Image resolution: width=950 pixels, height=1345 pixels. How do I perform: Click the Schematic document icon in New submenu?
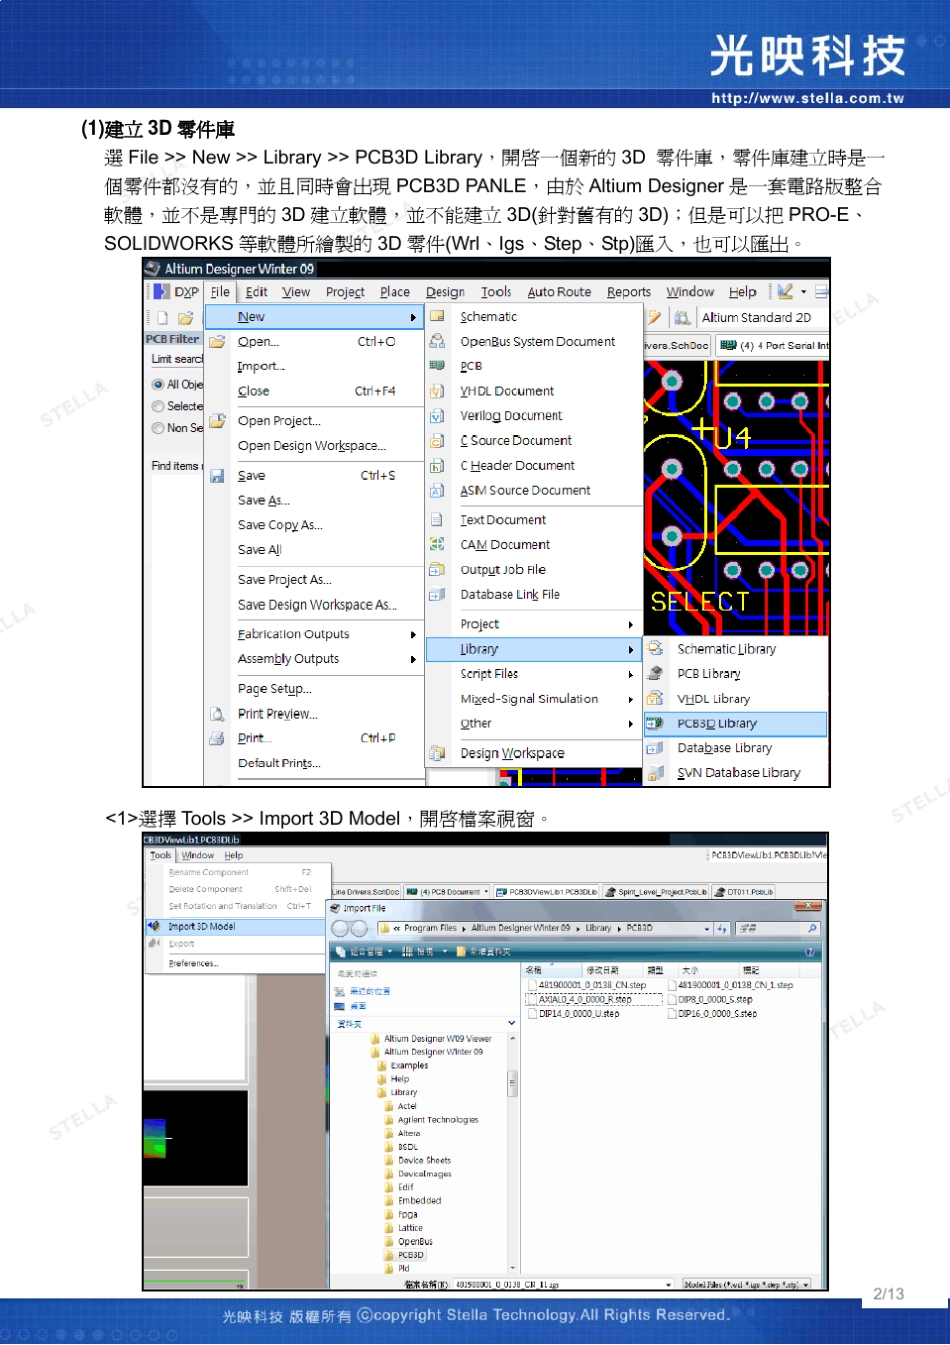pyautogui.click(x=437, y=316)
